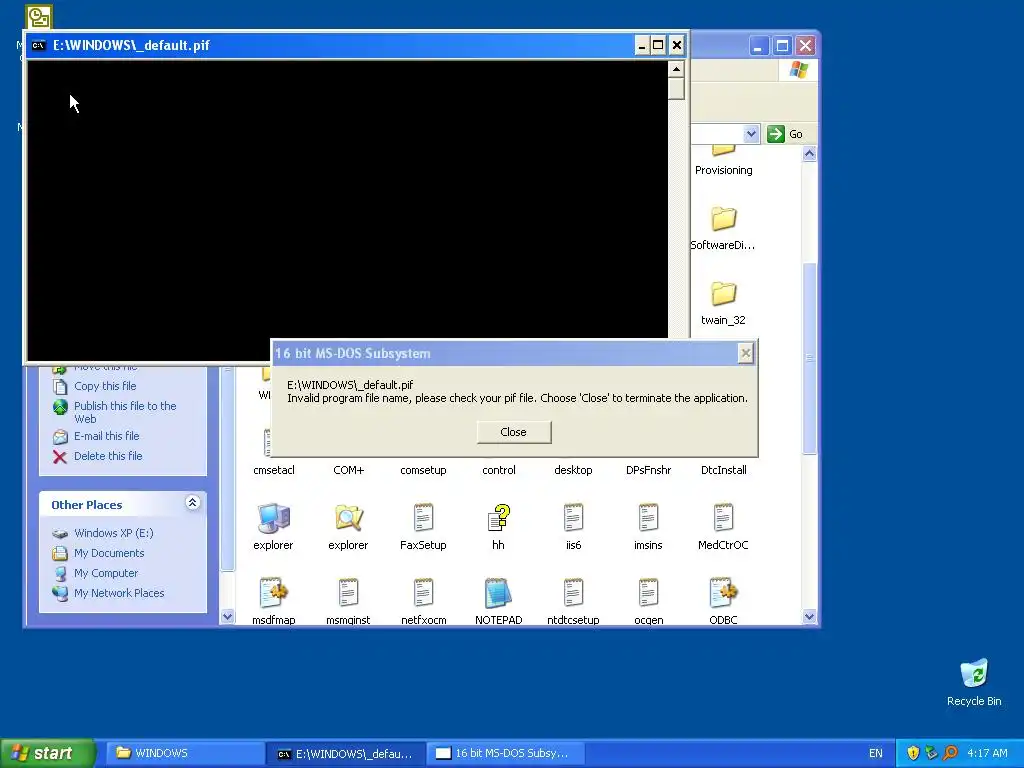Select the netfxocm file icon
Viewport: 1024px width, 768px height.
(423, 594)
